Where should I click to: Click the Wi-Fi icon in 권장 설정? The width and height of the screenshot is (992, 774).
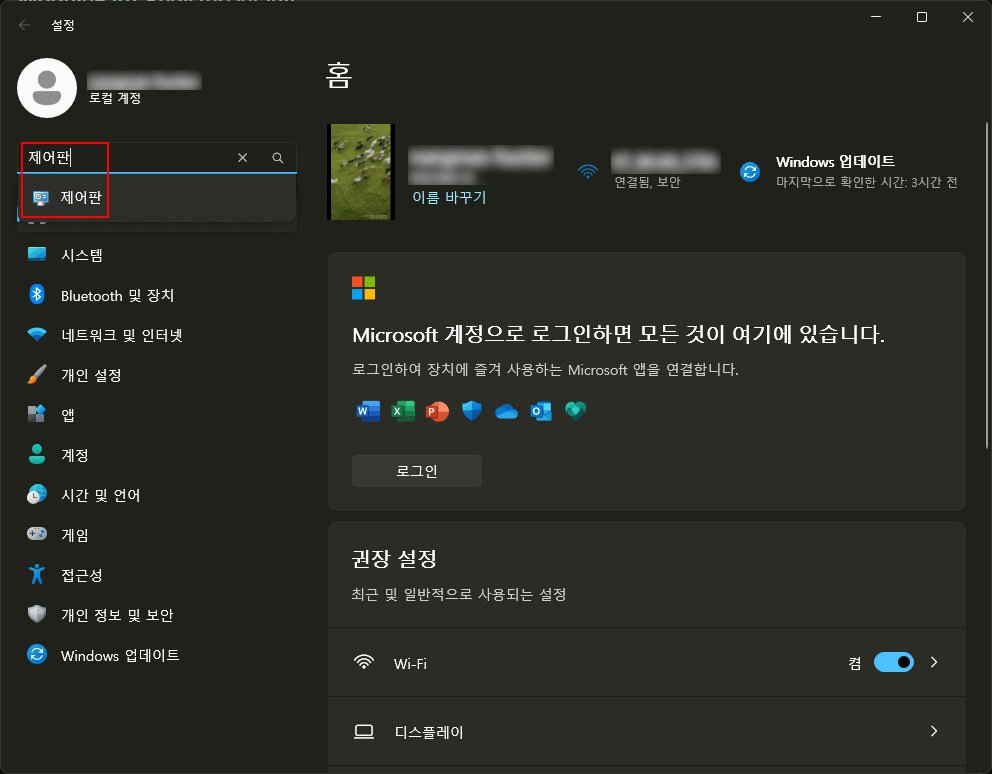364,663
